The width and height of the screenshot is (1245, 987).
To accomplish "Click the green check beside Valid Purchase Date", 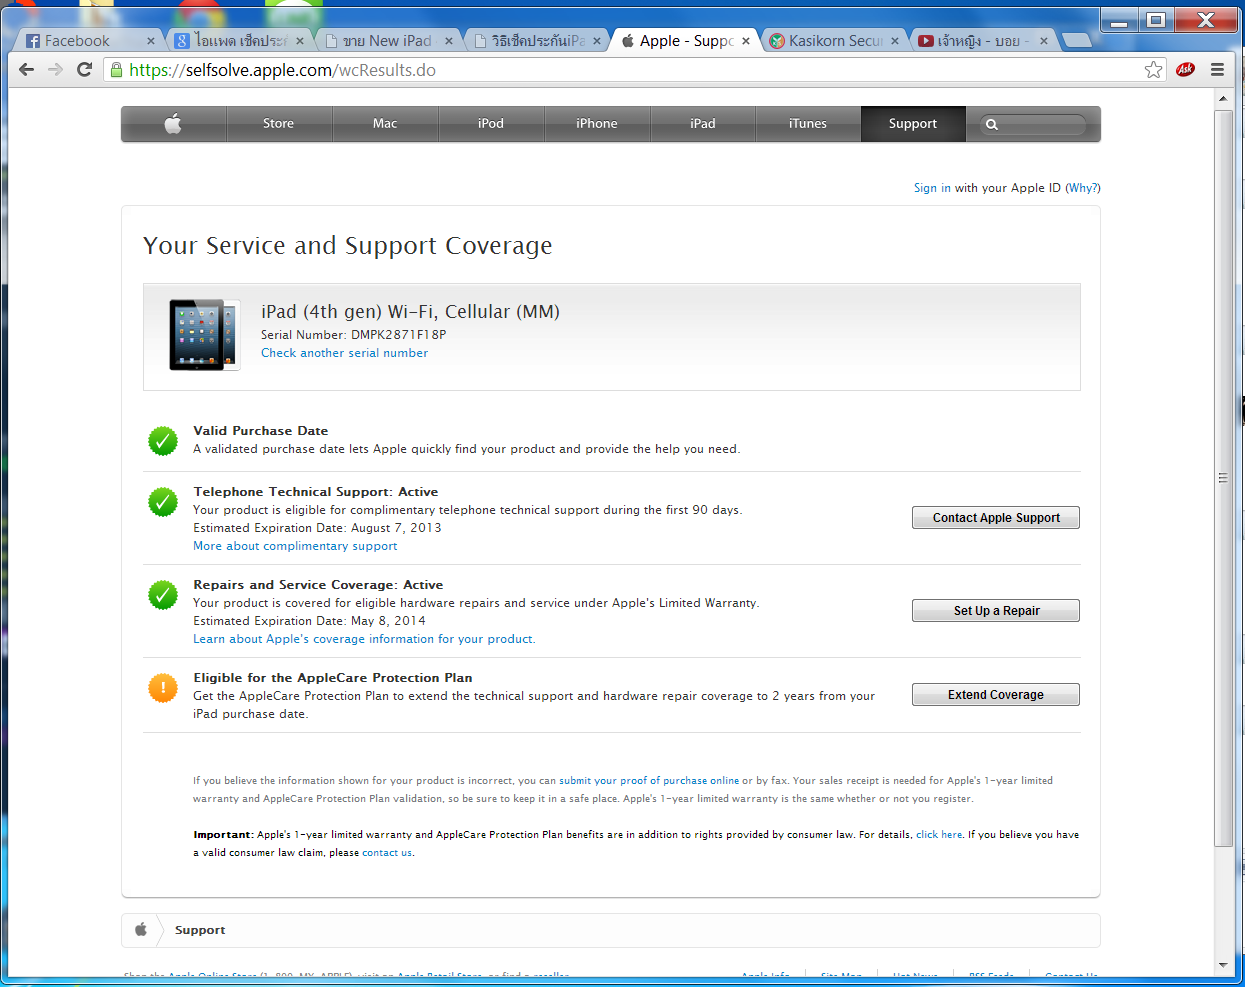I will 163,440.
